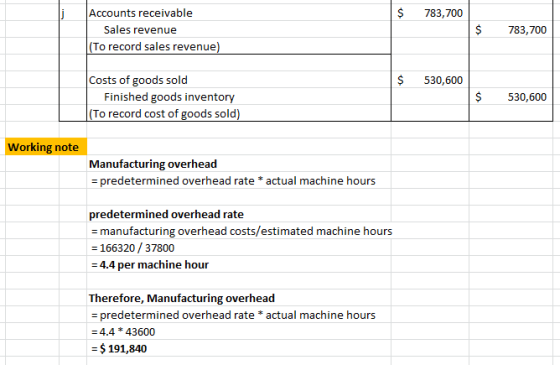Click 'Therefore, Manufacturing overhead' heading

pos(182,298)
